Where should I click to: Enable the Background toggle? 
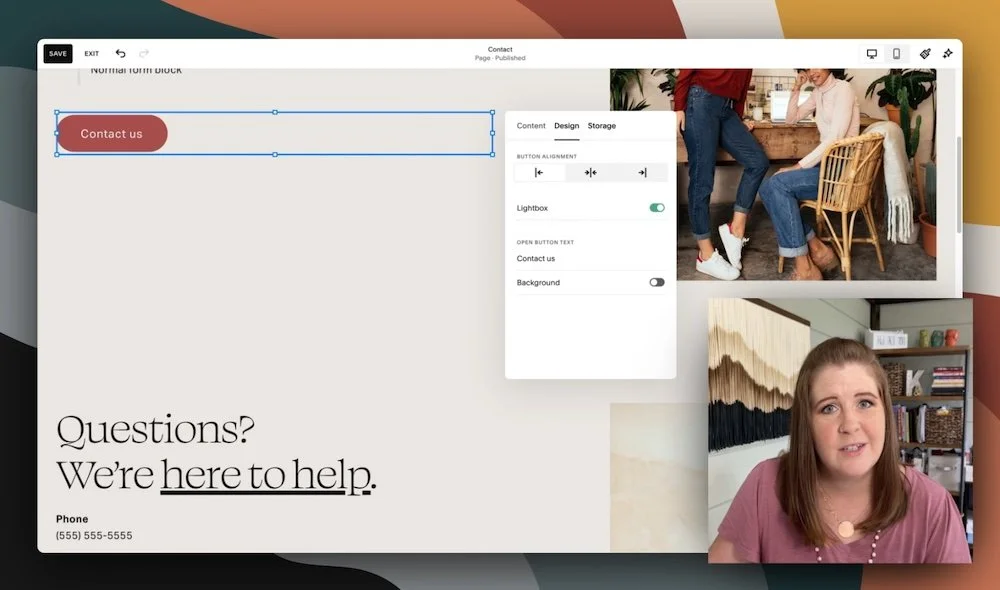[657, 283]
